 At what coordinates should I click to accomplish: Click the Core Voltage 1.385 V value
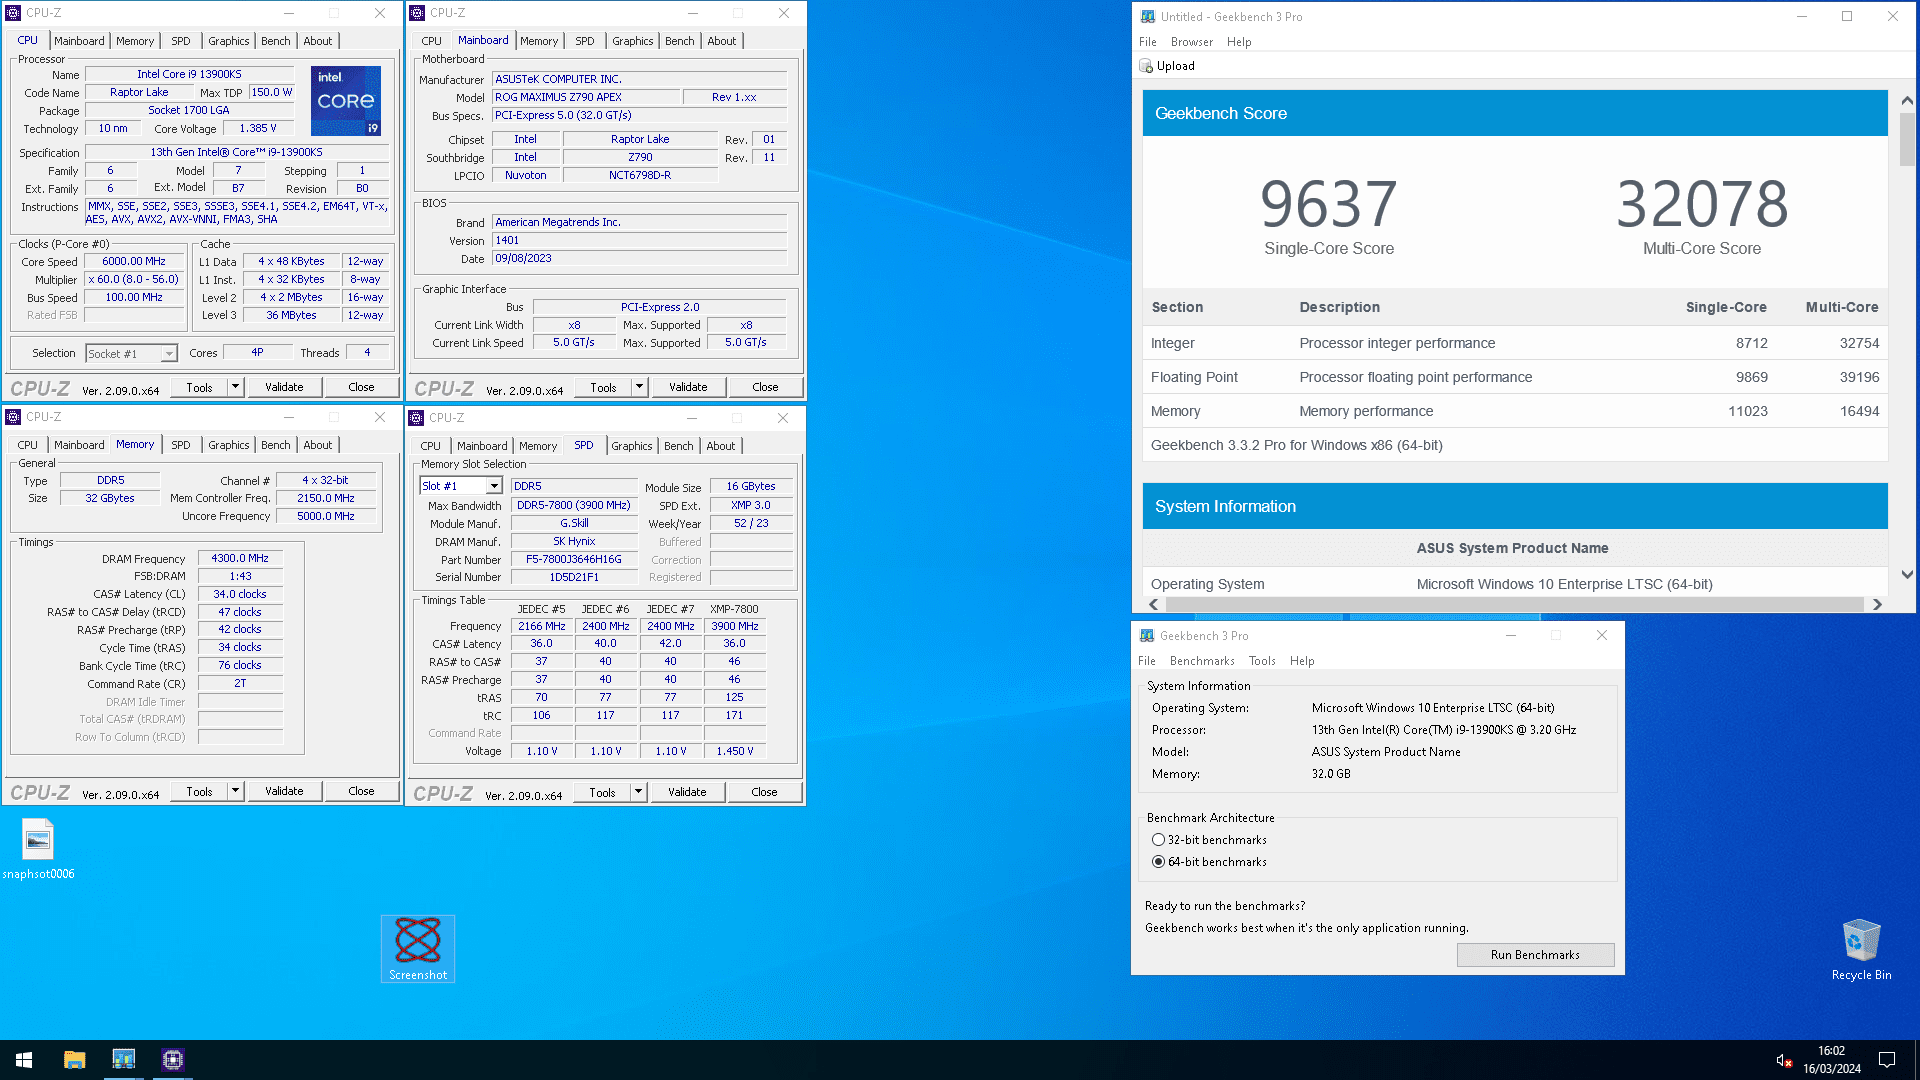click(258, 129)
